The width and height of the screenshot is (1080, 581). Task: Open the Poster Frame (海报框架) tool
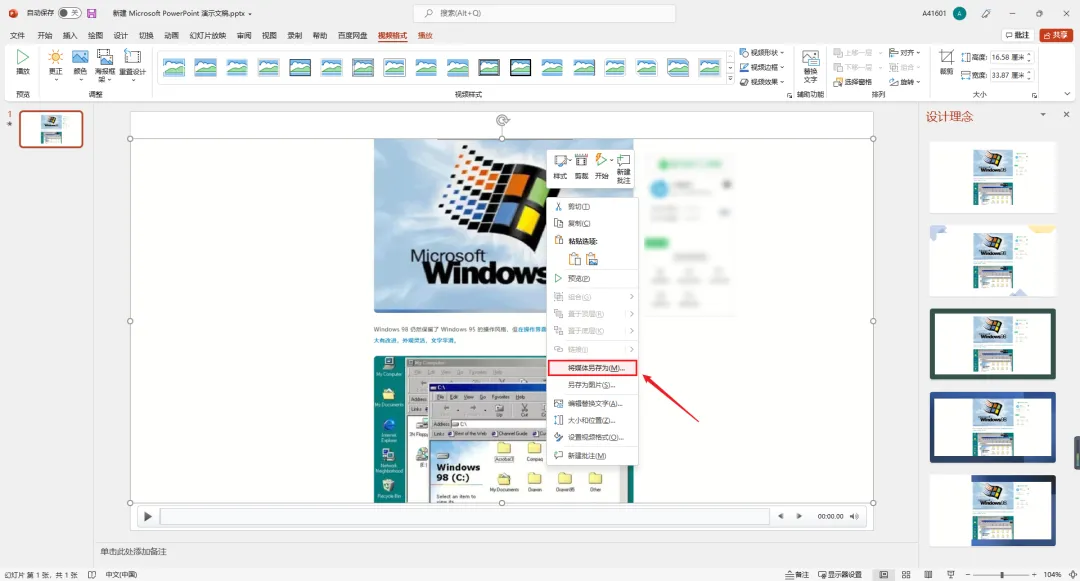point(105,65)
